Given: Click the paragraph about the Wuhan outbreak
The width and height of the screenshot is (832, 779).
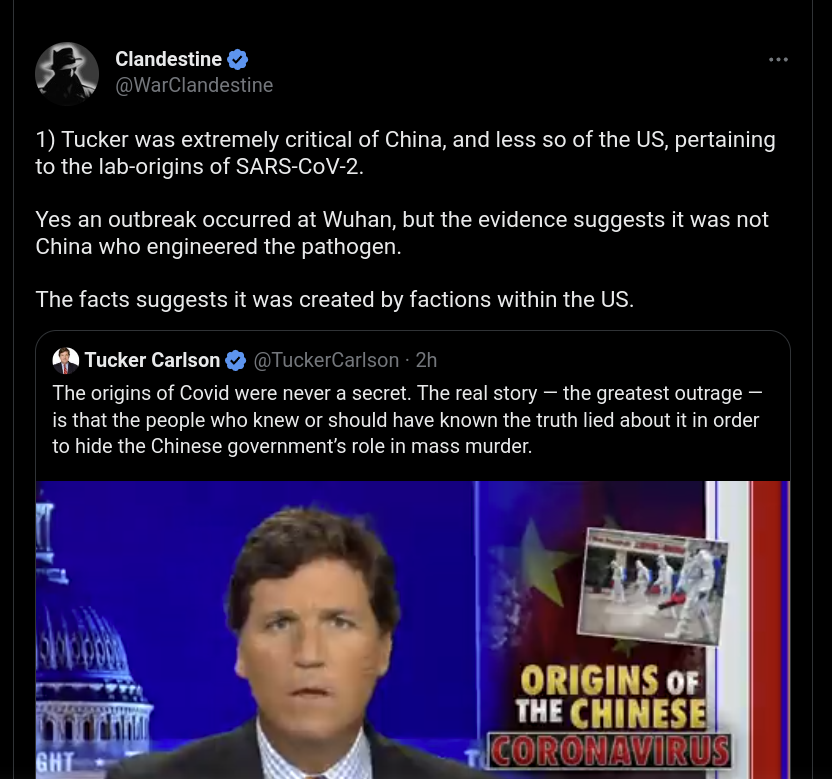Looking at the screenshot, I should coord(402,233).
